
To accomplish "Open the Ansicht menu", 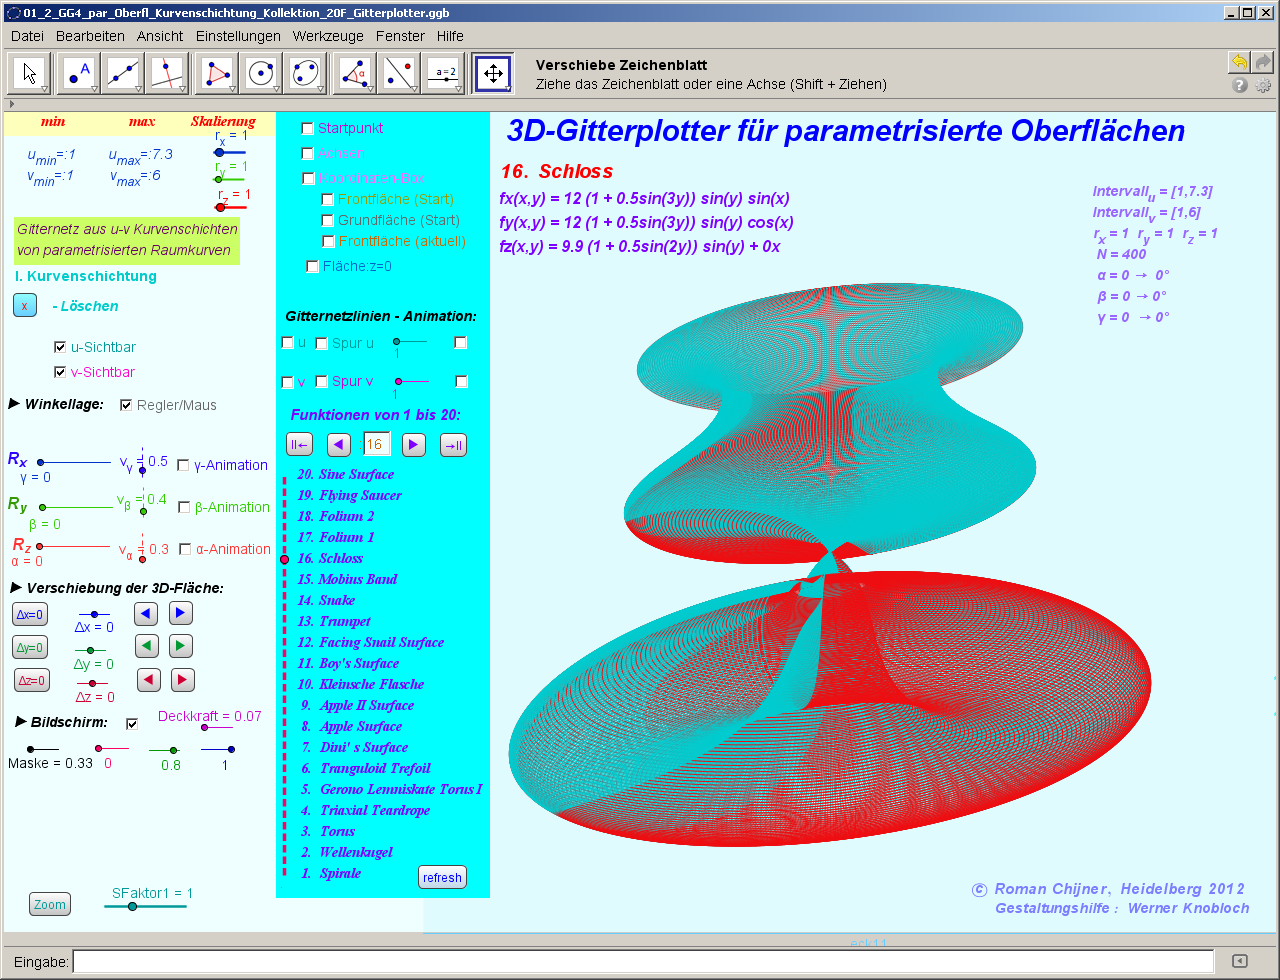I will [160, 36].
